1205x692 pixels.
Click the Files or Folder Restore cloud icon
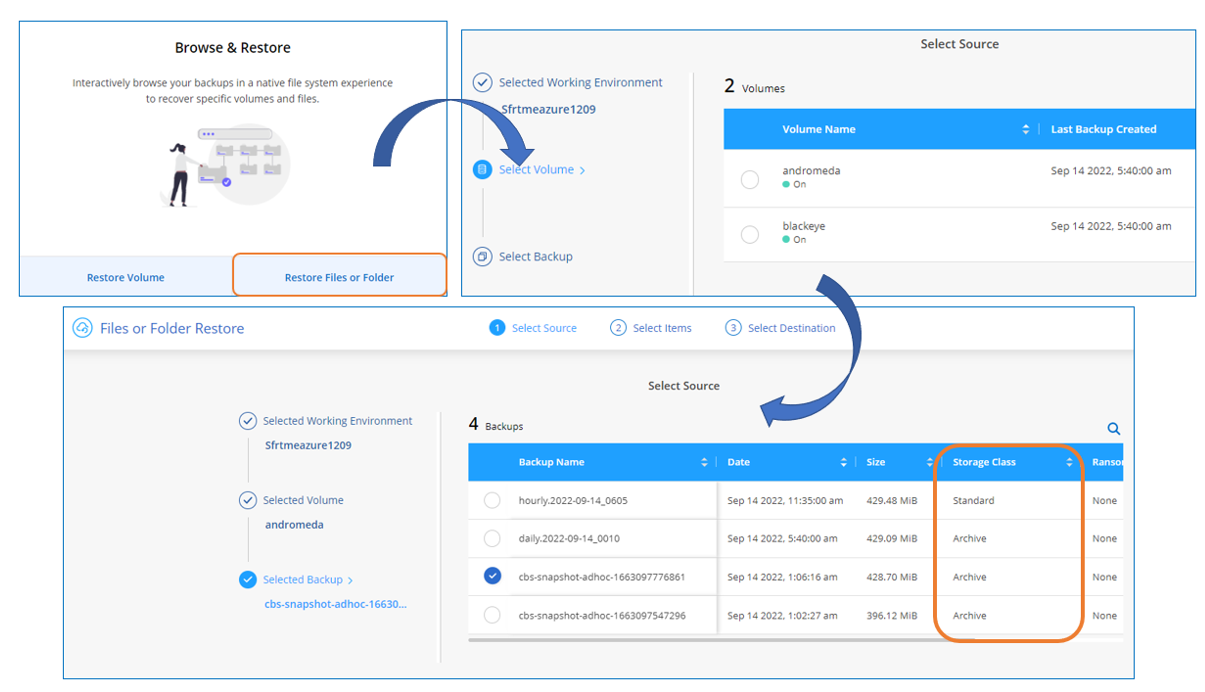83,328
